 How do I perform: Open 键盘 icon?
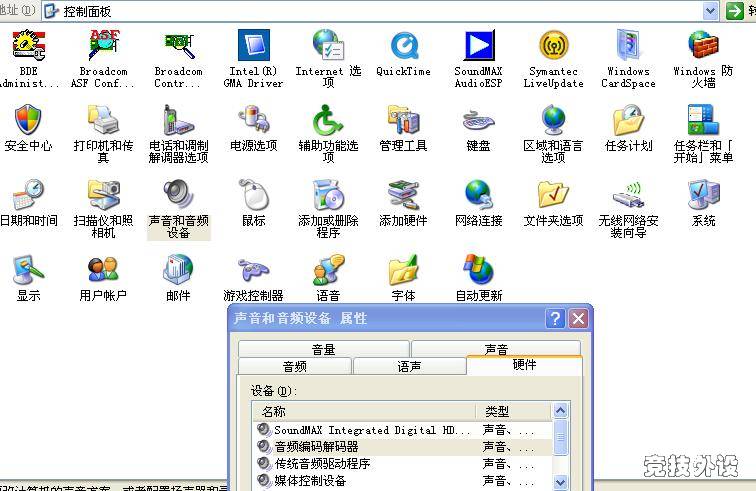(478, 120)
